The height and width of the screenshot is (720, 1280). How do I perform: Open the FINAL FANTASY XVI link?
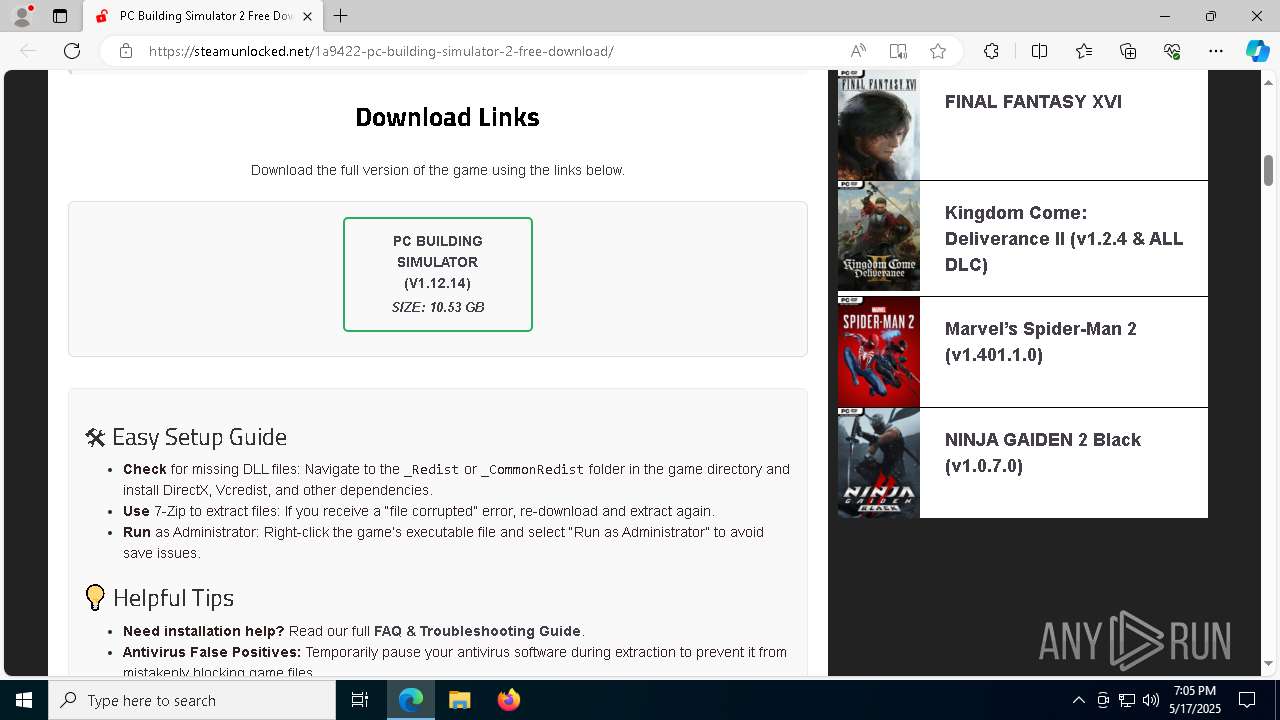pyautogui.click(x=1033, y=102)
